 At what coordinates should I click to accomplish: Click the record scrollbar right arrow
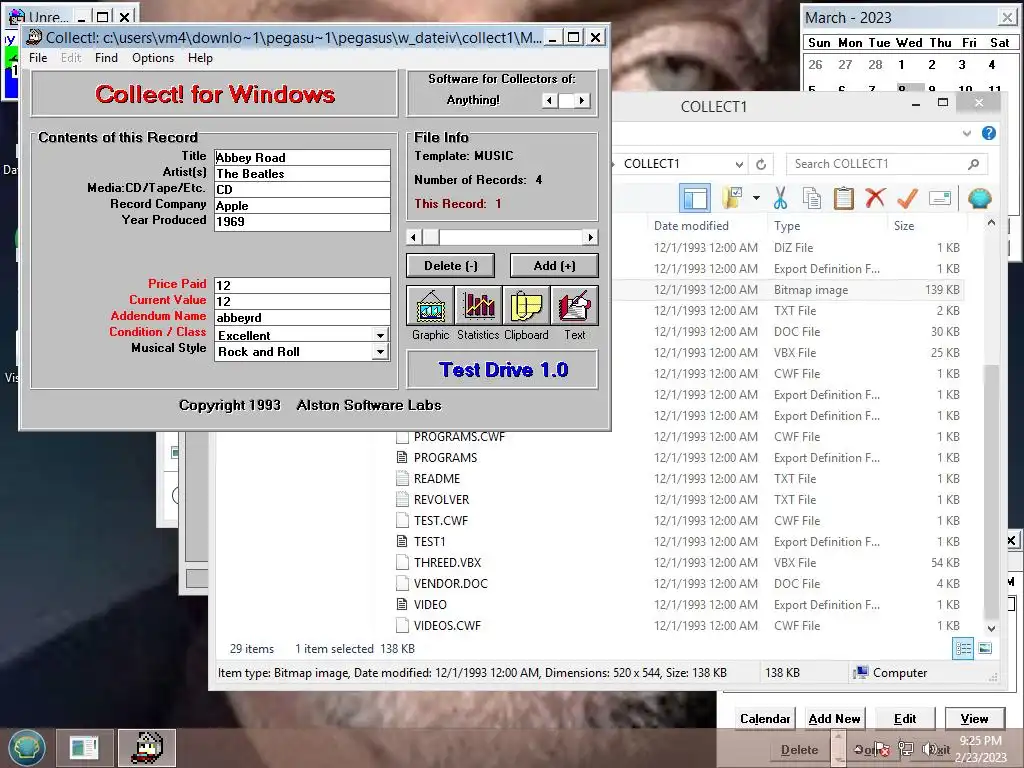(x=590, y=237)
